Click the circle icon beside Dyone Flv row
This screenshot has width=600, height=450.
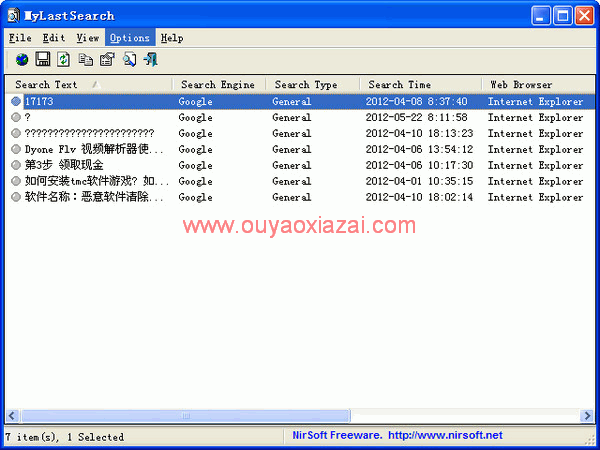[16, 149]
